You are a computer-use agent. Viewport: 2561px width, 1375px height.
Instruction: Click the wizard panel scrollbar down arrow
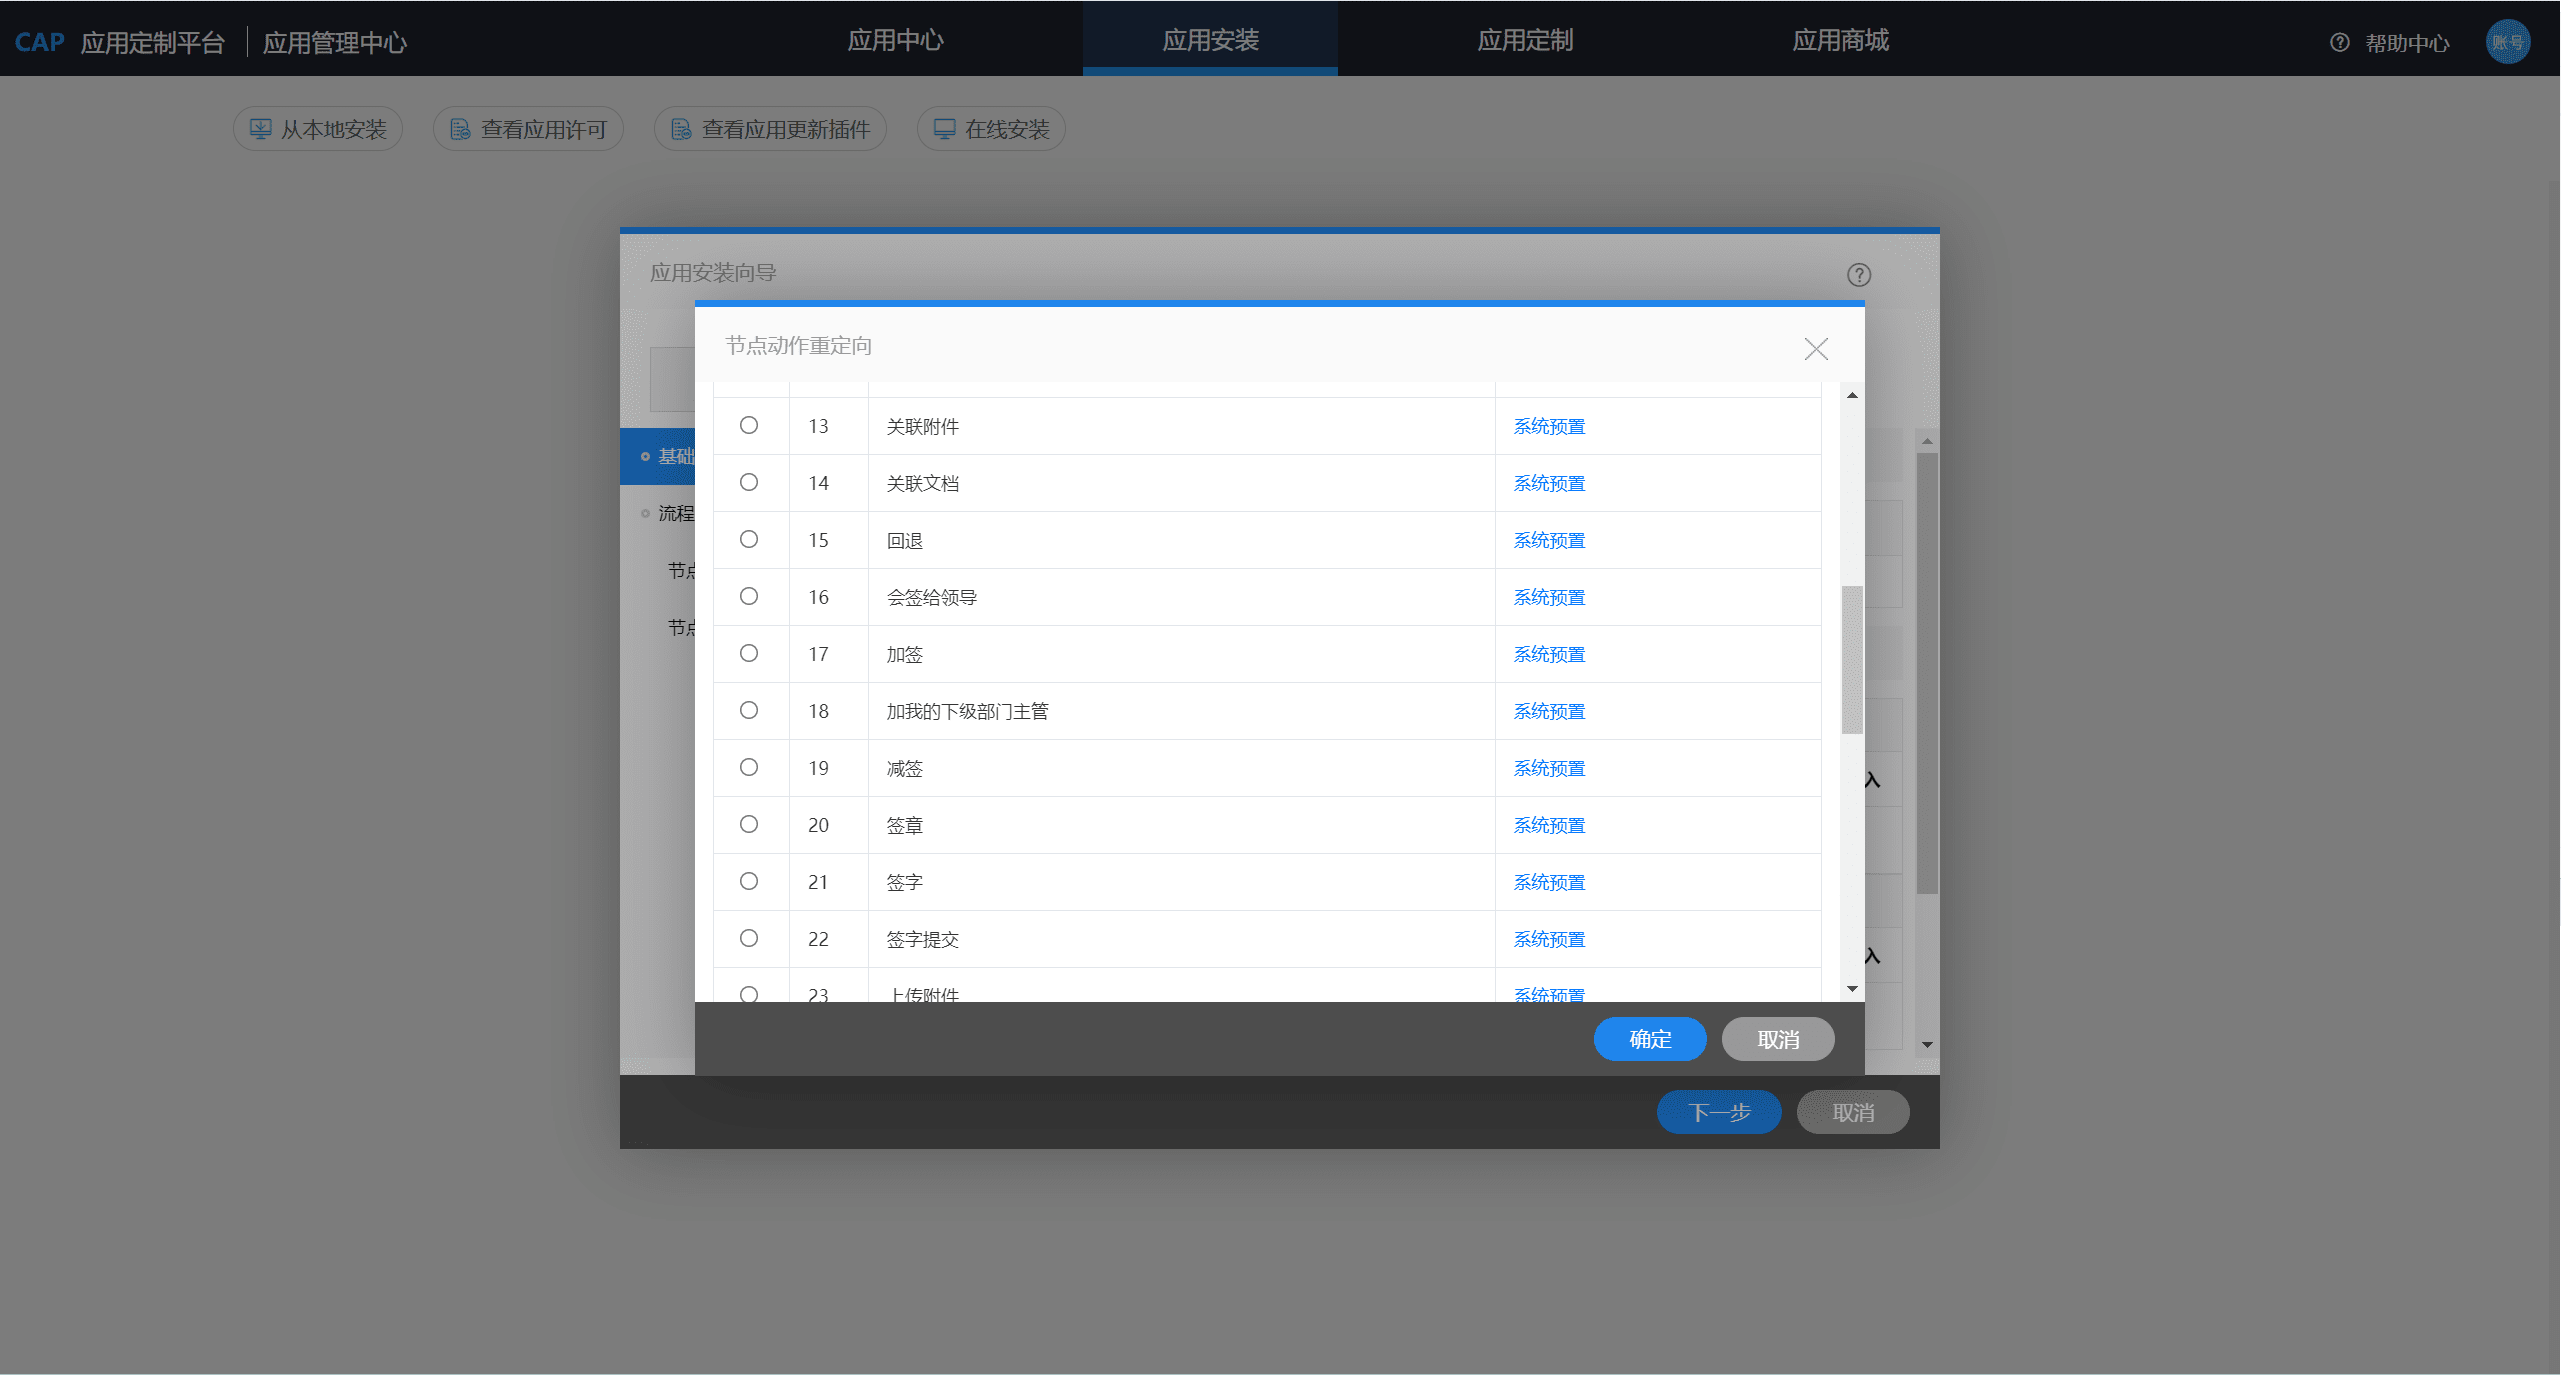[1927, 1045]
